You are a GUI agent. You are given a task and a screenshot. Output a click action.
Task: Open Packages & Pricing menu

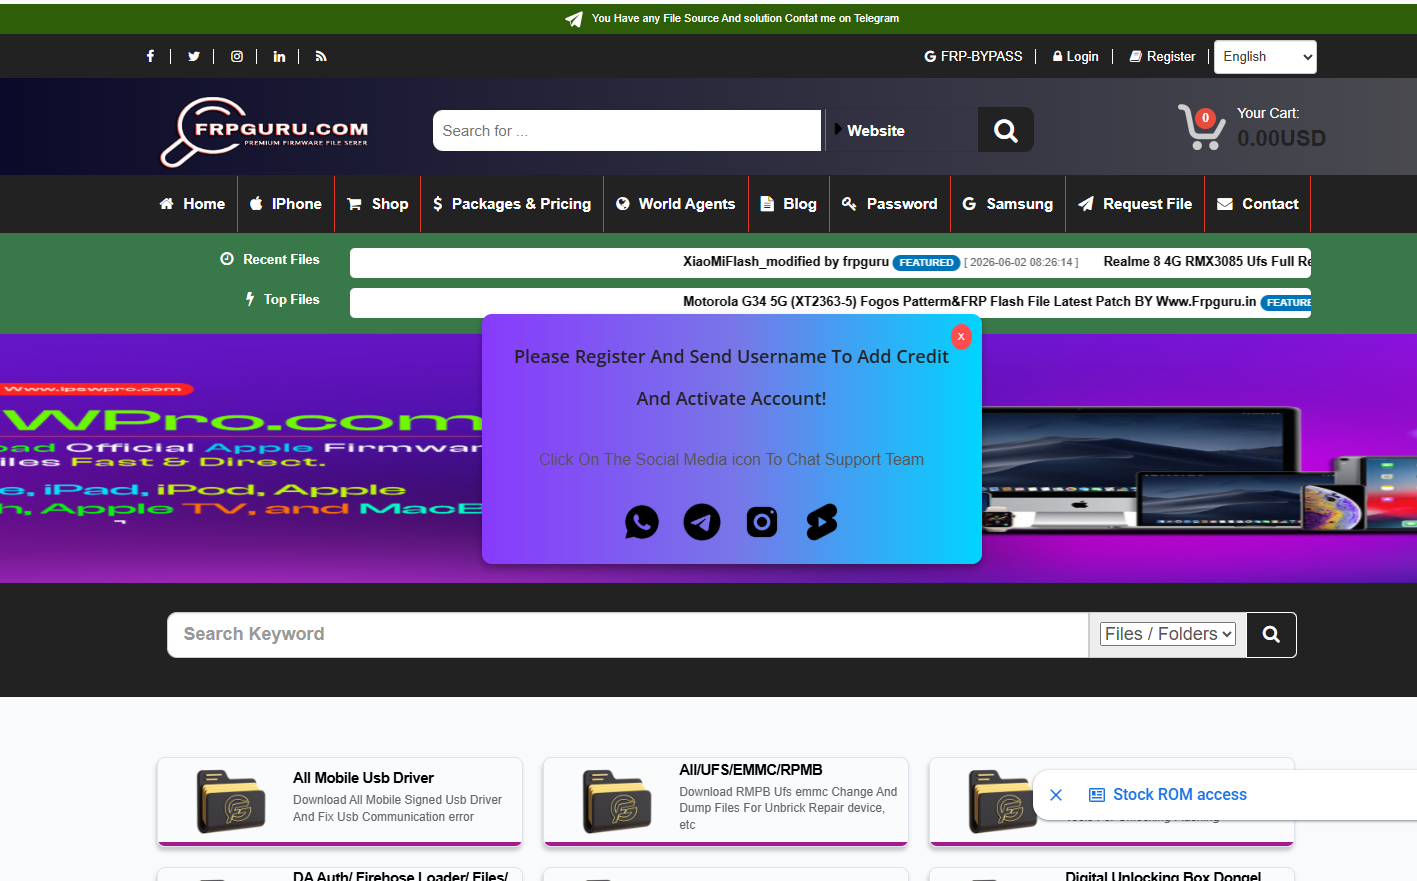coord(512,204)
